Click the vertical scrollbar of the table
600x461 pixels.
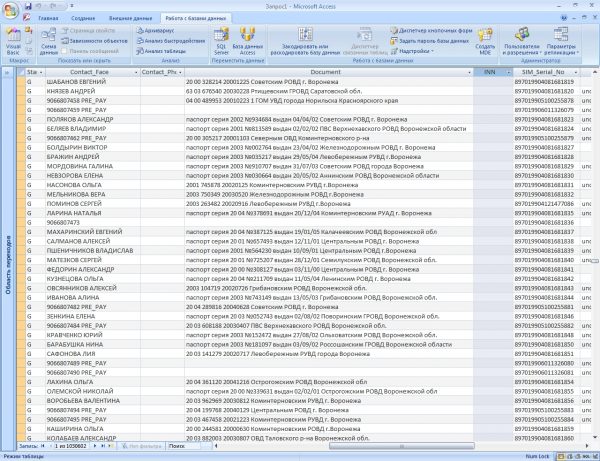pyautogui.click(x=594, y=250)
